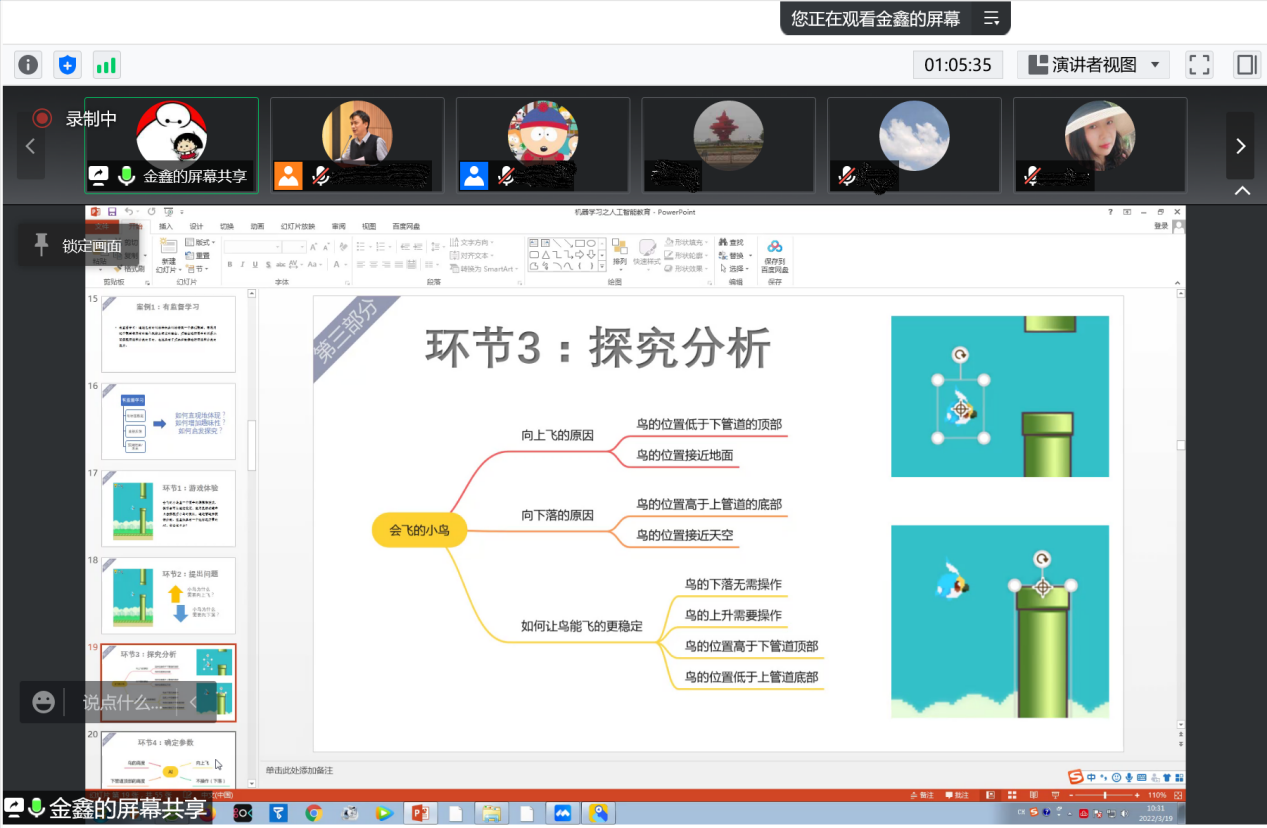The height and width of the screenshot is (828, 1267).
Task: Show next participants with the right arrow
Action: pyautogui.click(x=1240, y=146)
